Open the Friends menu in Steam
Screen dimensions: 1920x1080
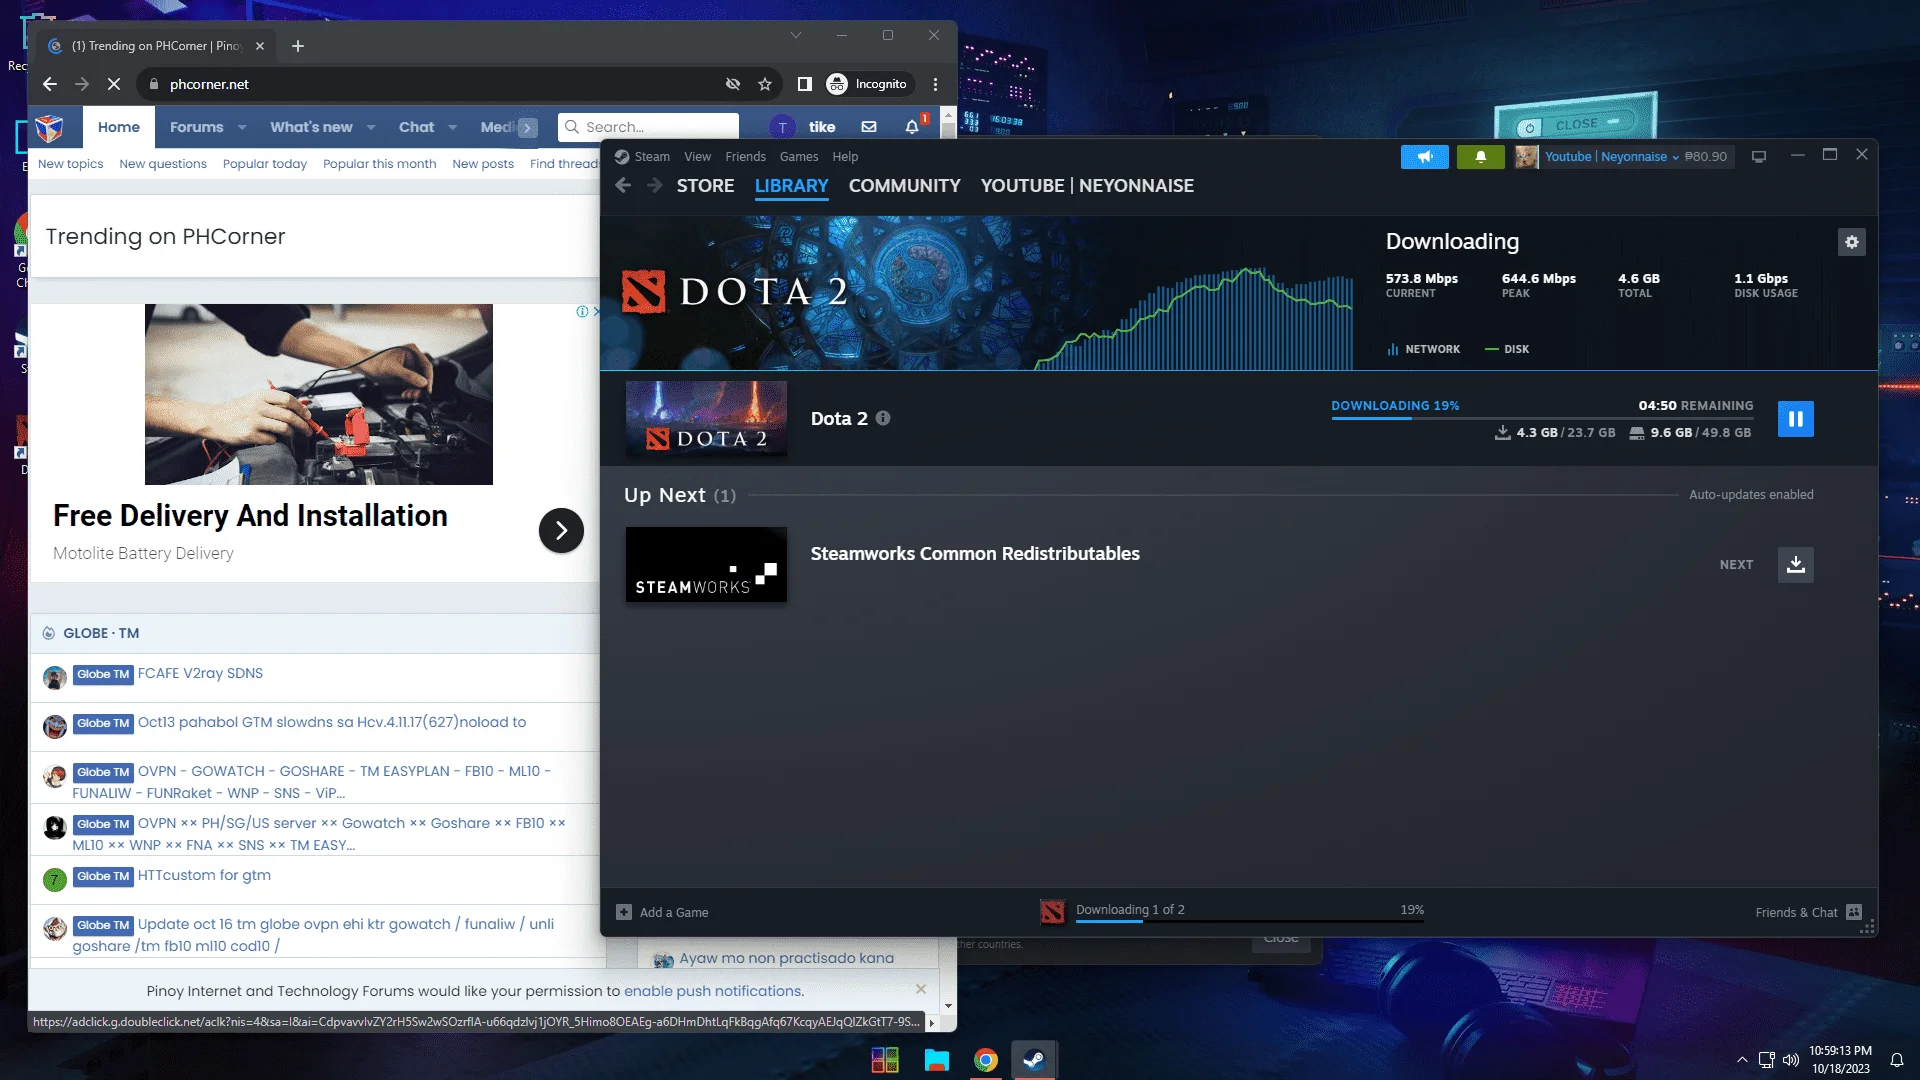click(745, 157)
